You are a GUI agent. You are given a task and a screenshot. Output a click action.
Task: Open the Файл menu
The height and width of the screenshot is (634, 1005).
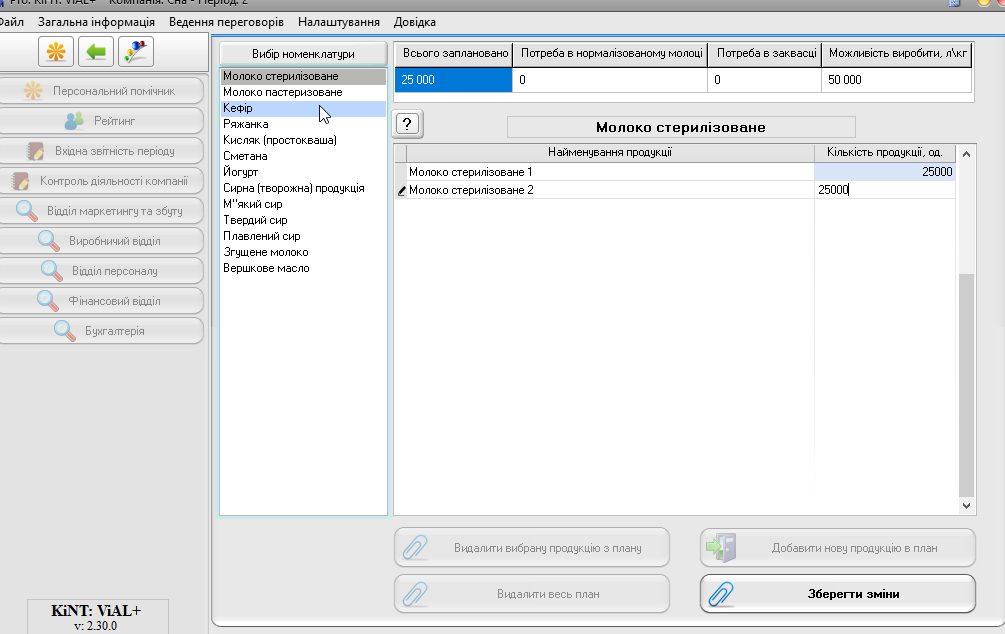pyautogui.click(x=12, y=22)
